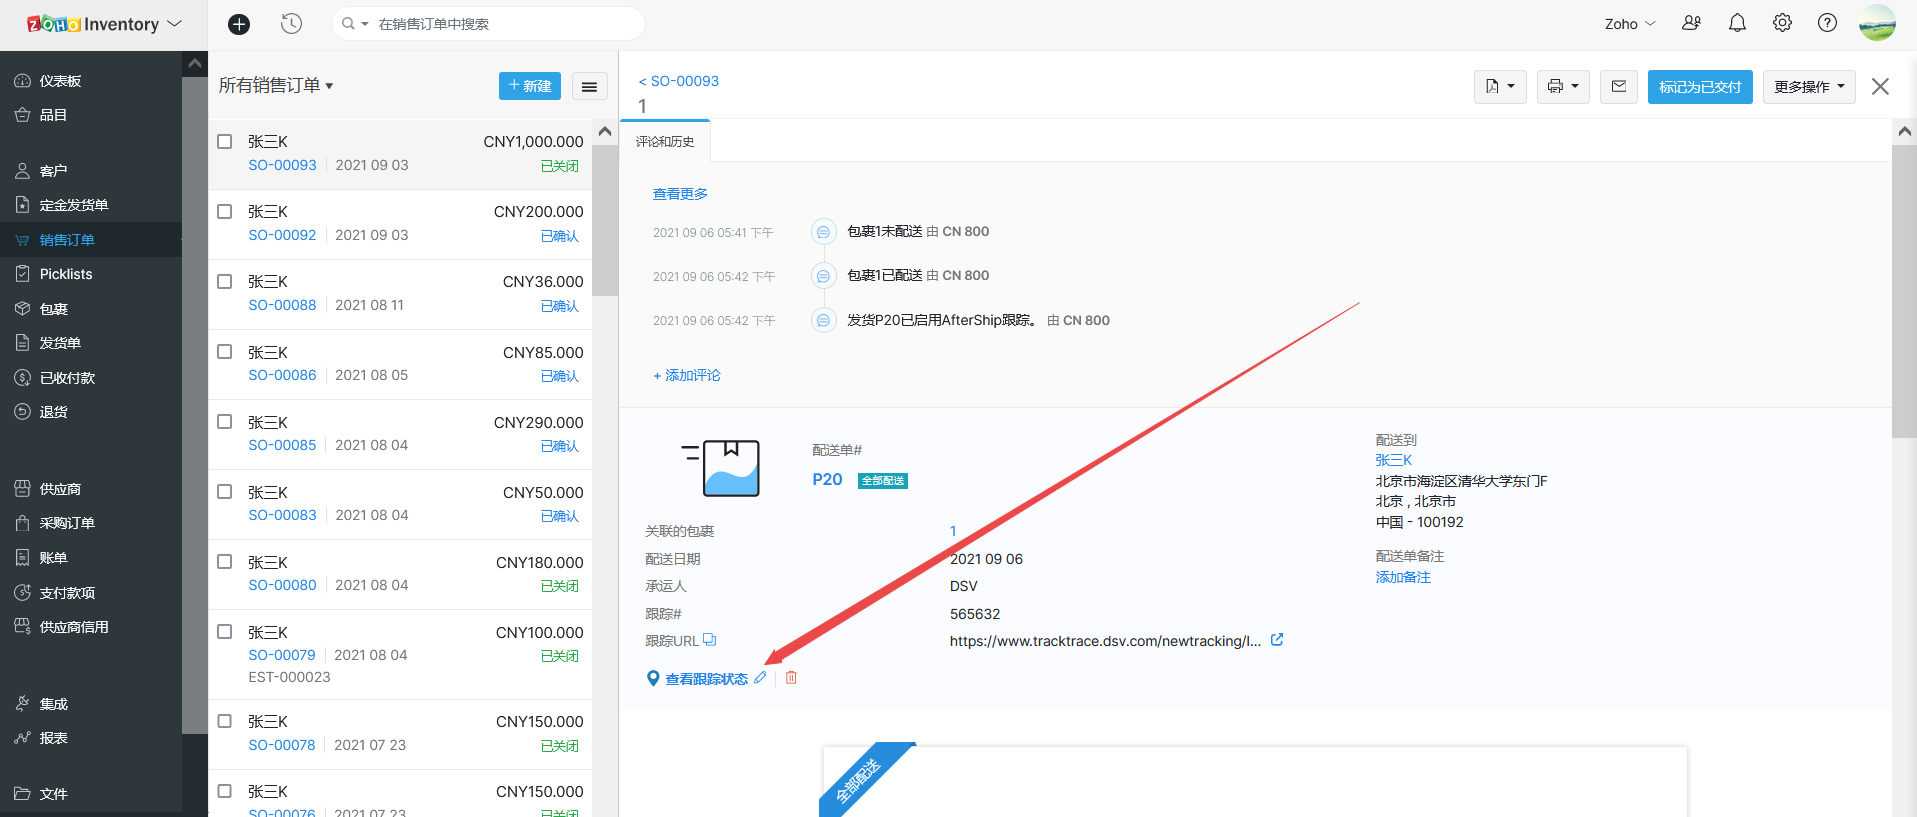Click the quick create plus icon

pyautogui.click(x=239, y=24)
